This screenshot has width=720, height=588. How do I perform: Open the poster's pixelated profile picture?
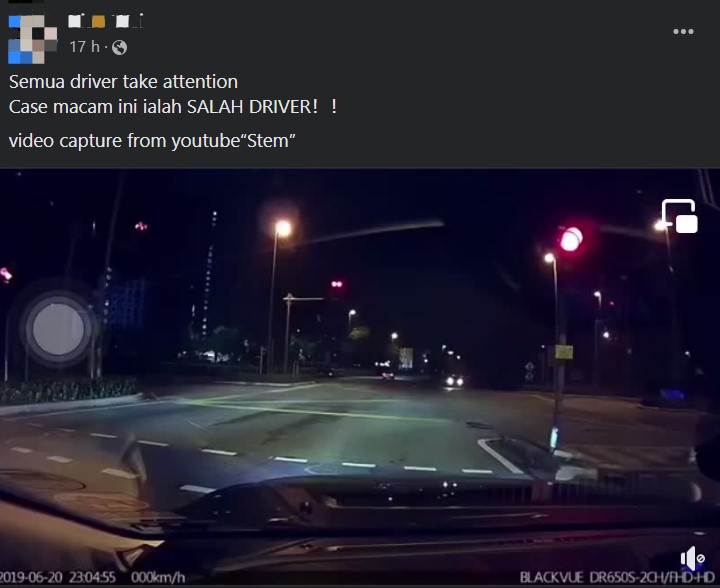click(33, 39)
